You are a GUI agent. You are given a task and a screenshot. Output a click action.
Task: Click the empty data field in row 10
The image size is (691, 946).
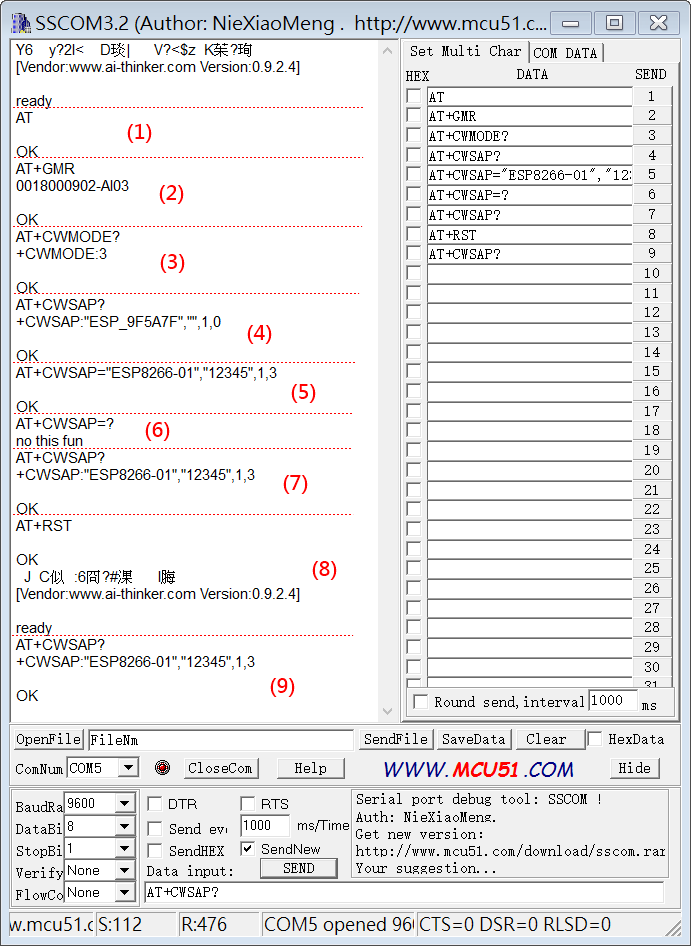click(530, 273)
